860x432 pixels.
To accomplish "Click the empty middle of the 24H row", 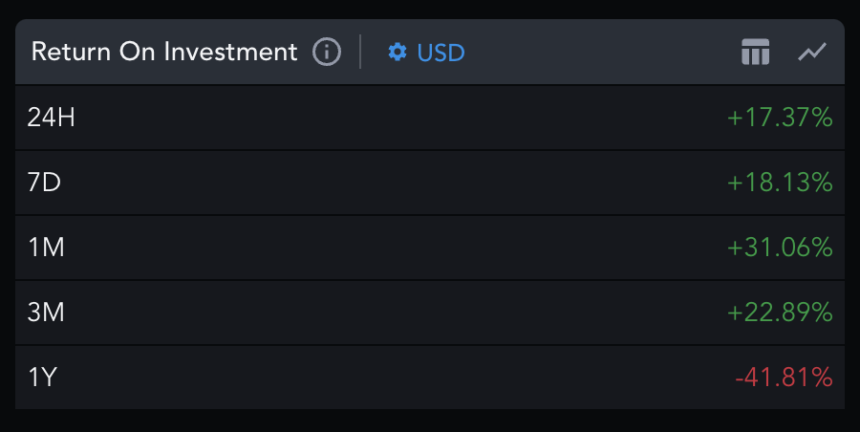I will coord(400,118).
